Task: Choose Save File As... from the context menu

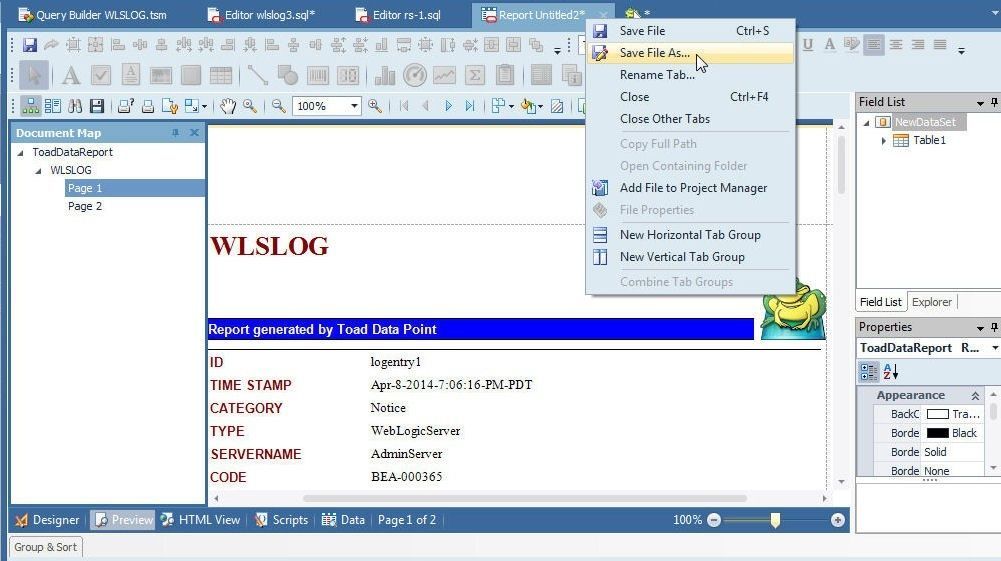Action: pos(690,53)
